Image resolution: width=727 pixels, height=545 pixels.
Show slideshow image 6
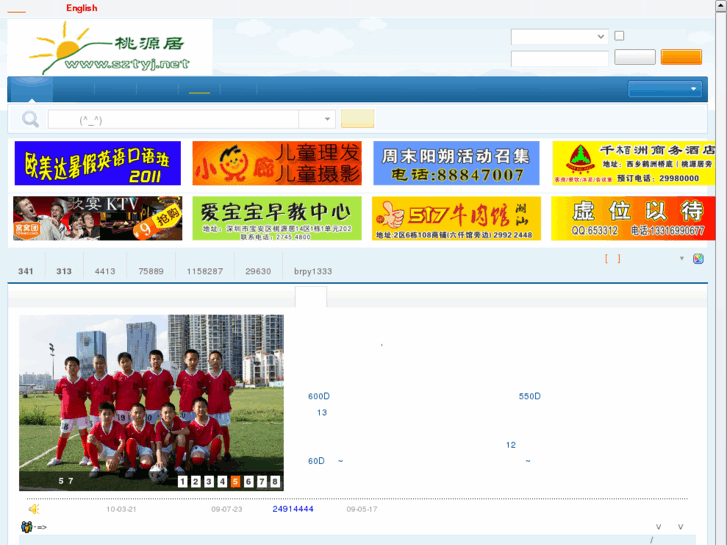[249, 481]
